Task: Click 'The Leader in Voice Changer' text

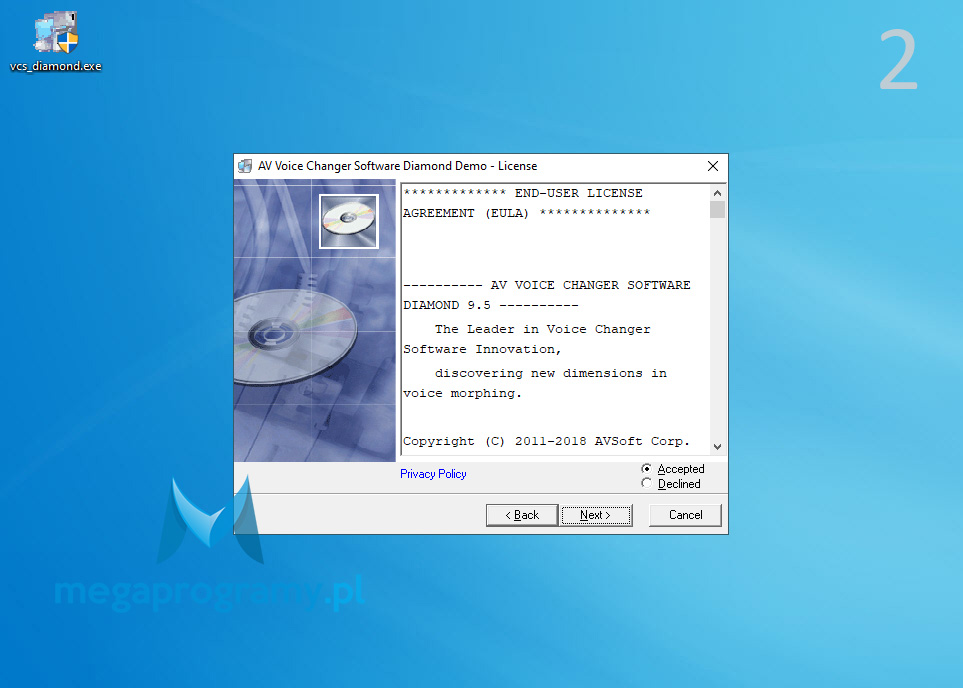Action: tap(542, 329)
